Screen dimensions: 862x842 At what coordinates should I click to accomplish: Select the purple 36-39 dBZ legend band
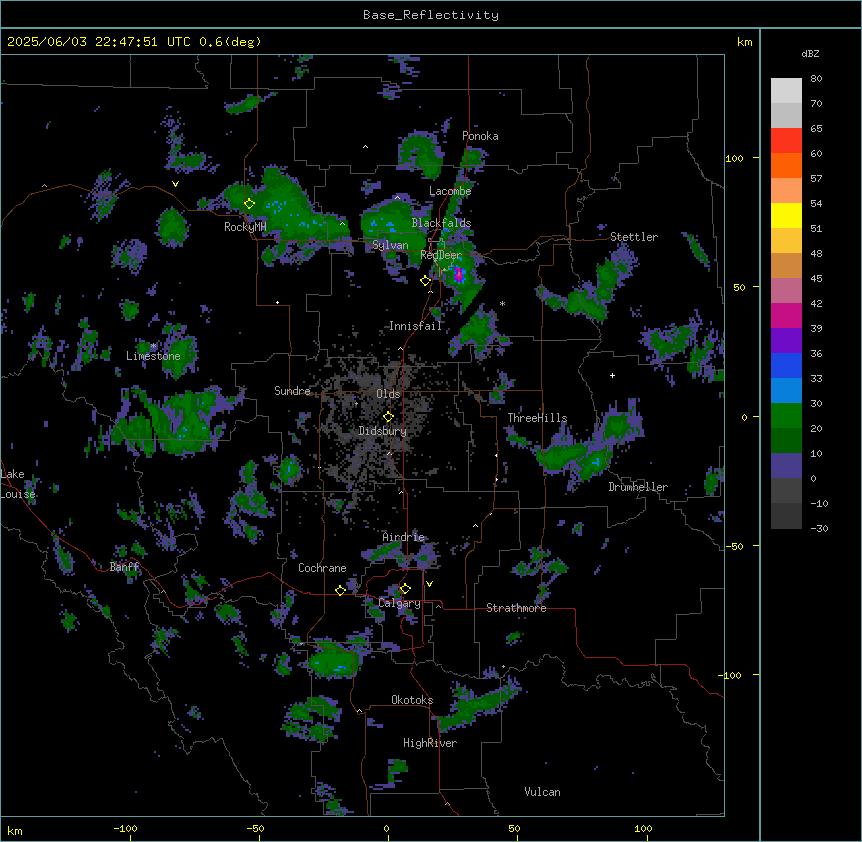pos(786,341)
